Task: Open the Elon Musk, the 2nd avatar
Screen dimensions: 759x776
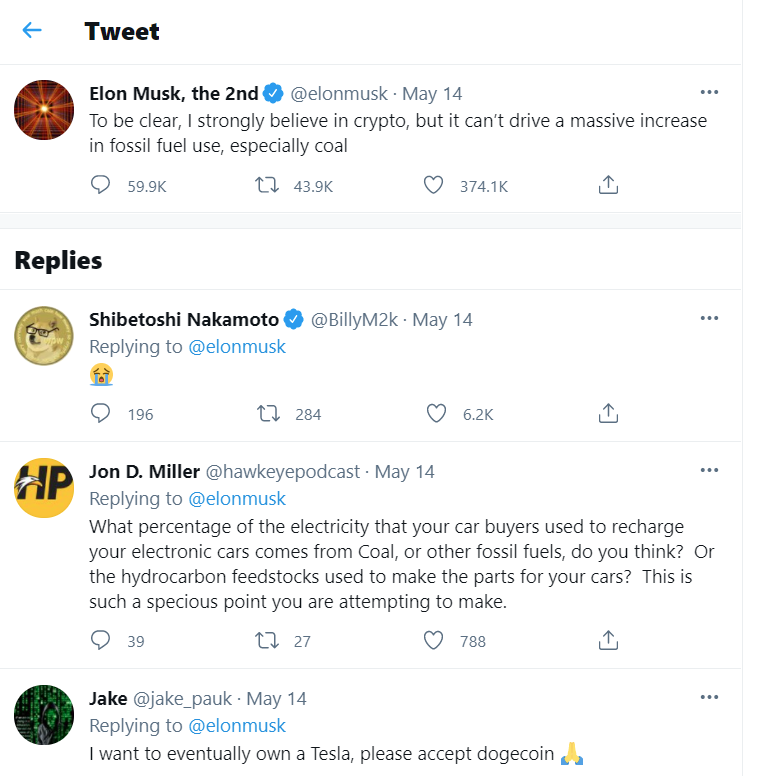Action: point(44,110)
